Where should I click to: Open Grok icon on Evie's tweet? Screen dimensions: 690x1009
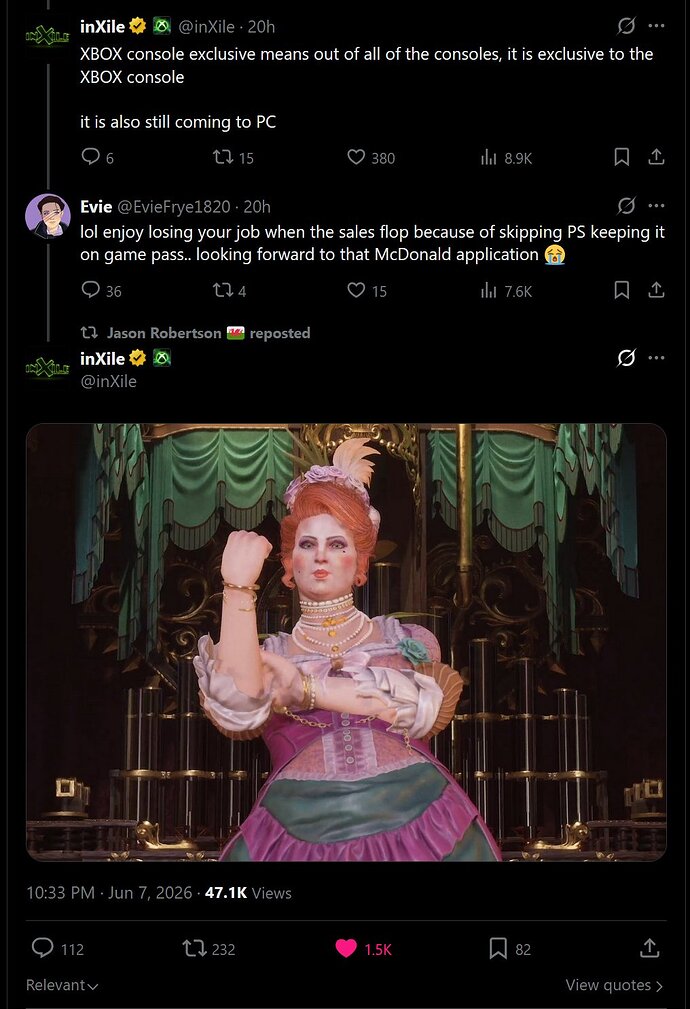pyautogui.click(x=626, y=206)
